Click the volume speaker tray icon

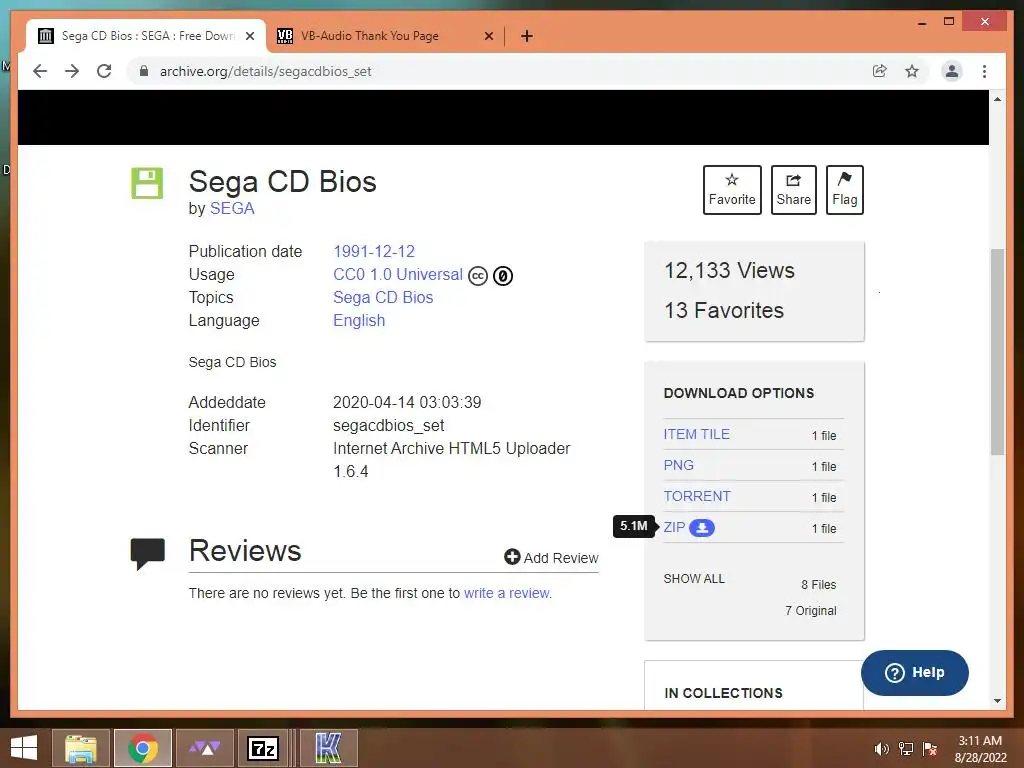coord(882,749)
